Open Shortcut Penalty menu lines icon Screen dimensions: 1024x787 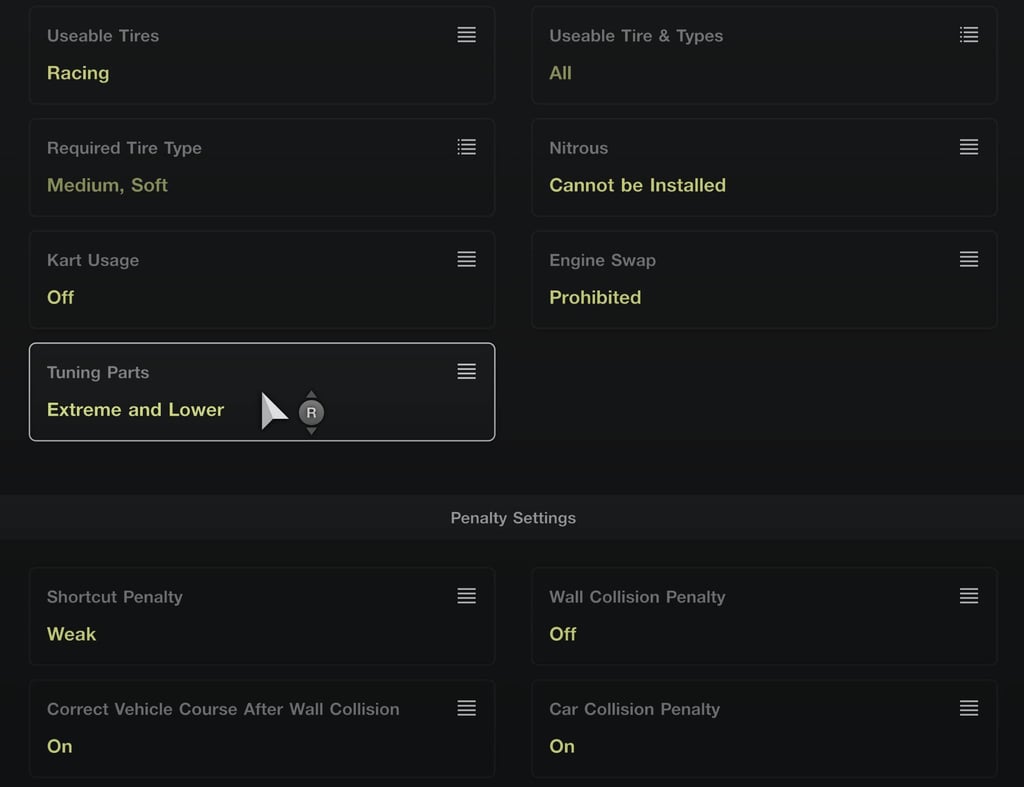466,596
